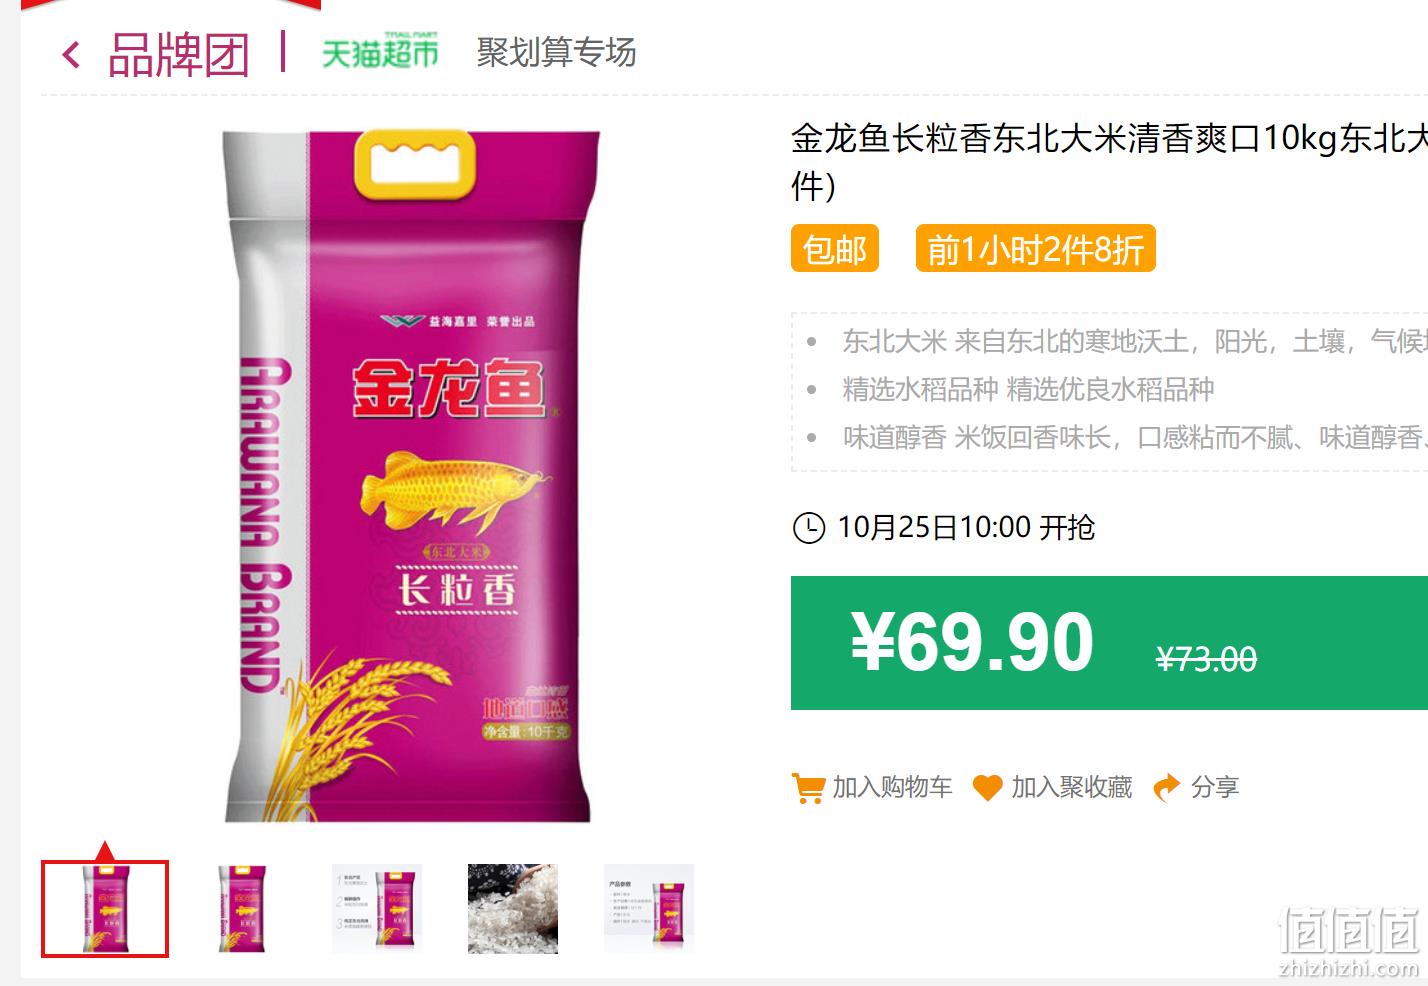Select the third thumbnail with feature list

[x=377, y=909]
